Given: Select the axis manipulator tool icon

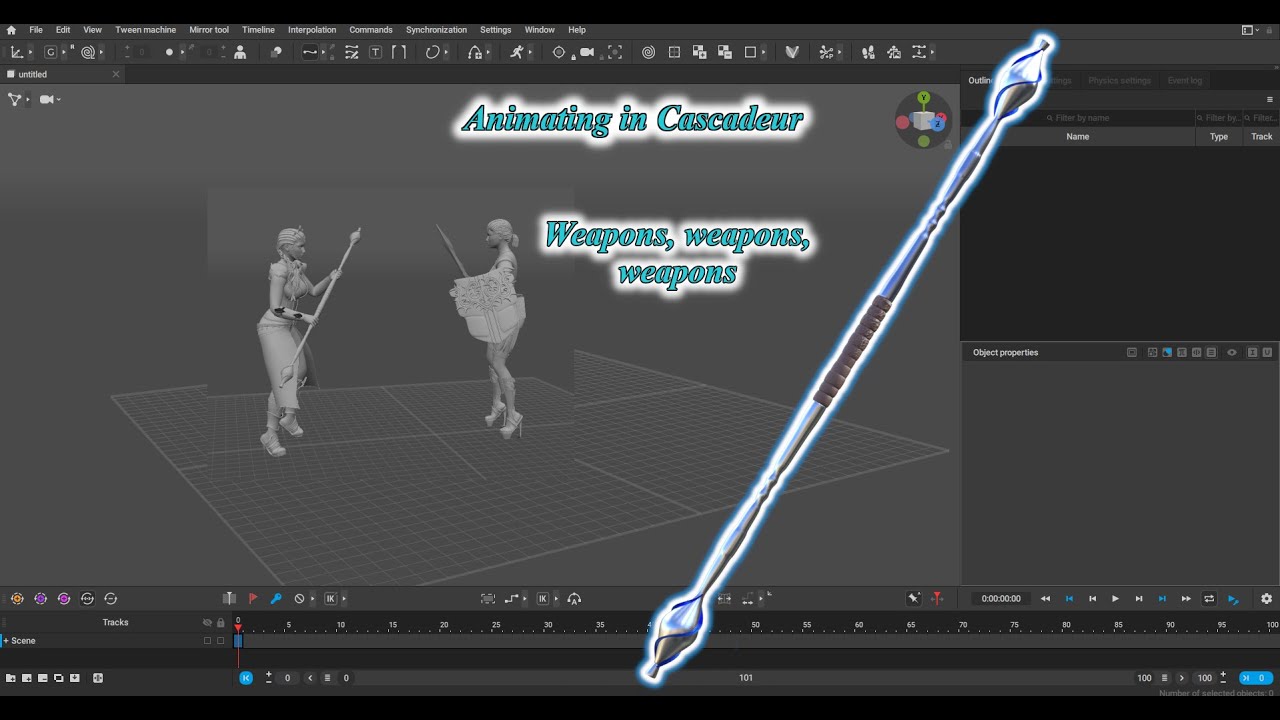Looking at the screenshot, I should click(17, 52).
